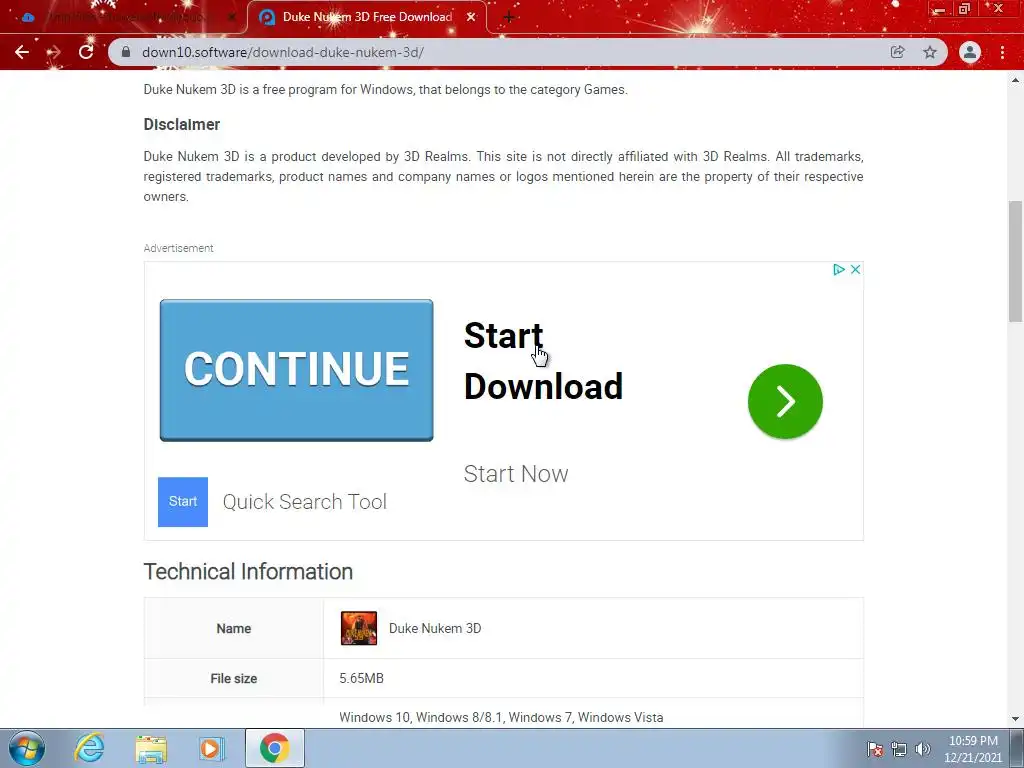1024x768 pixels.
Task: Click the taskbar clock showing 10:59 PM
Action: tap(973, 749)
